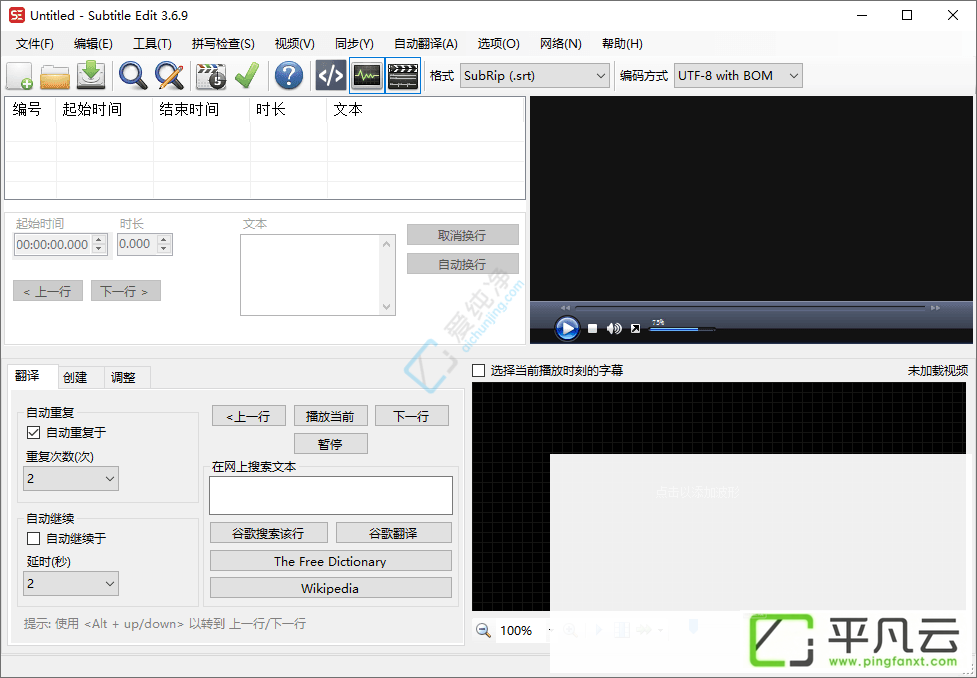The height and width of the screenshot is (678, 977).
Task: Open visual sync clapperboard icon
Action: point(211,76)
